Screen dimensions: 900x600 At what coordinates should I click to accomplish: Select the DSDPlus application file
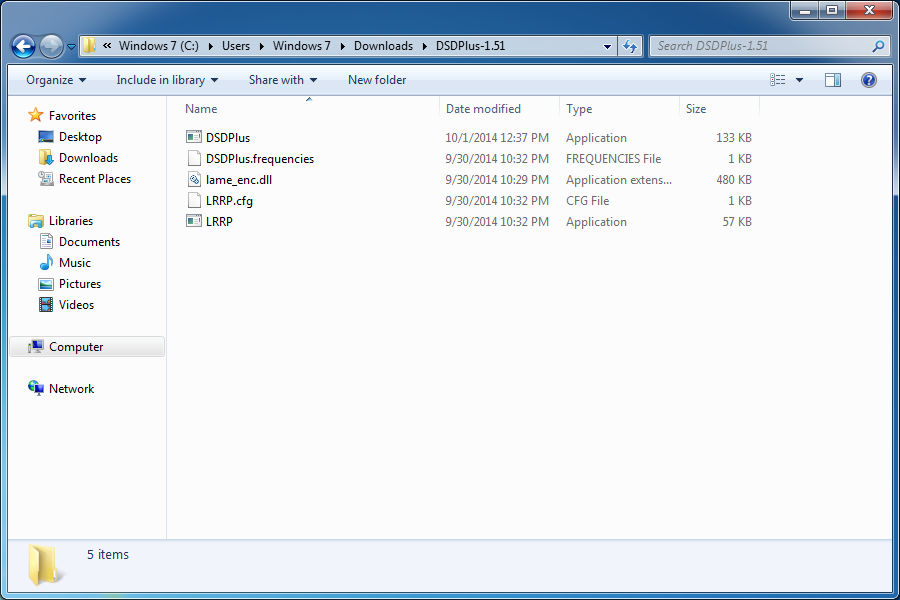[228, 138]
